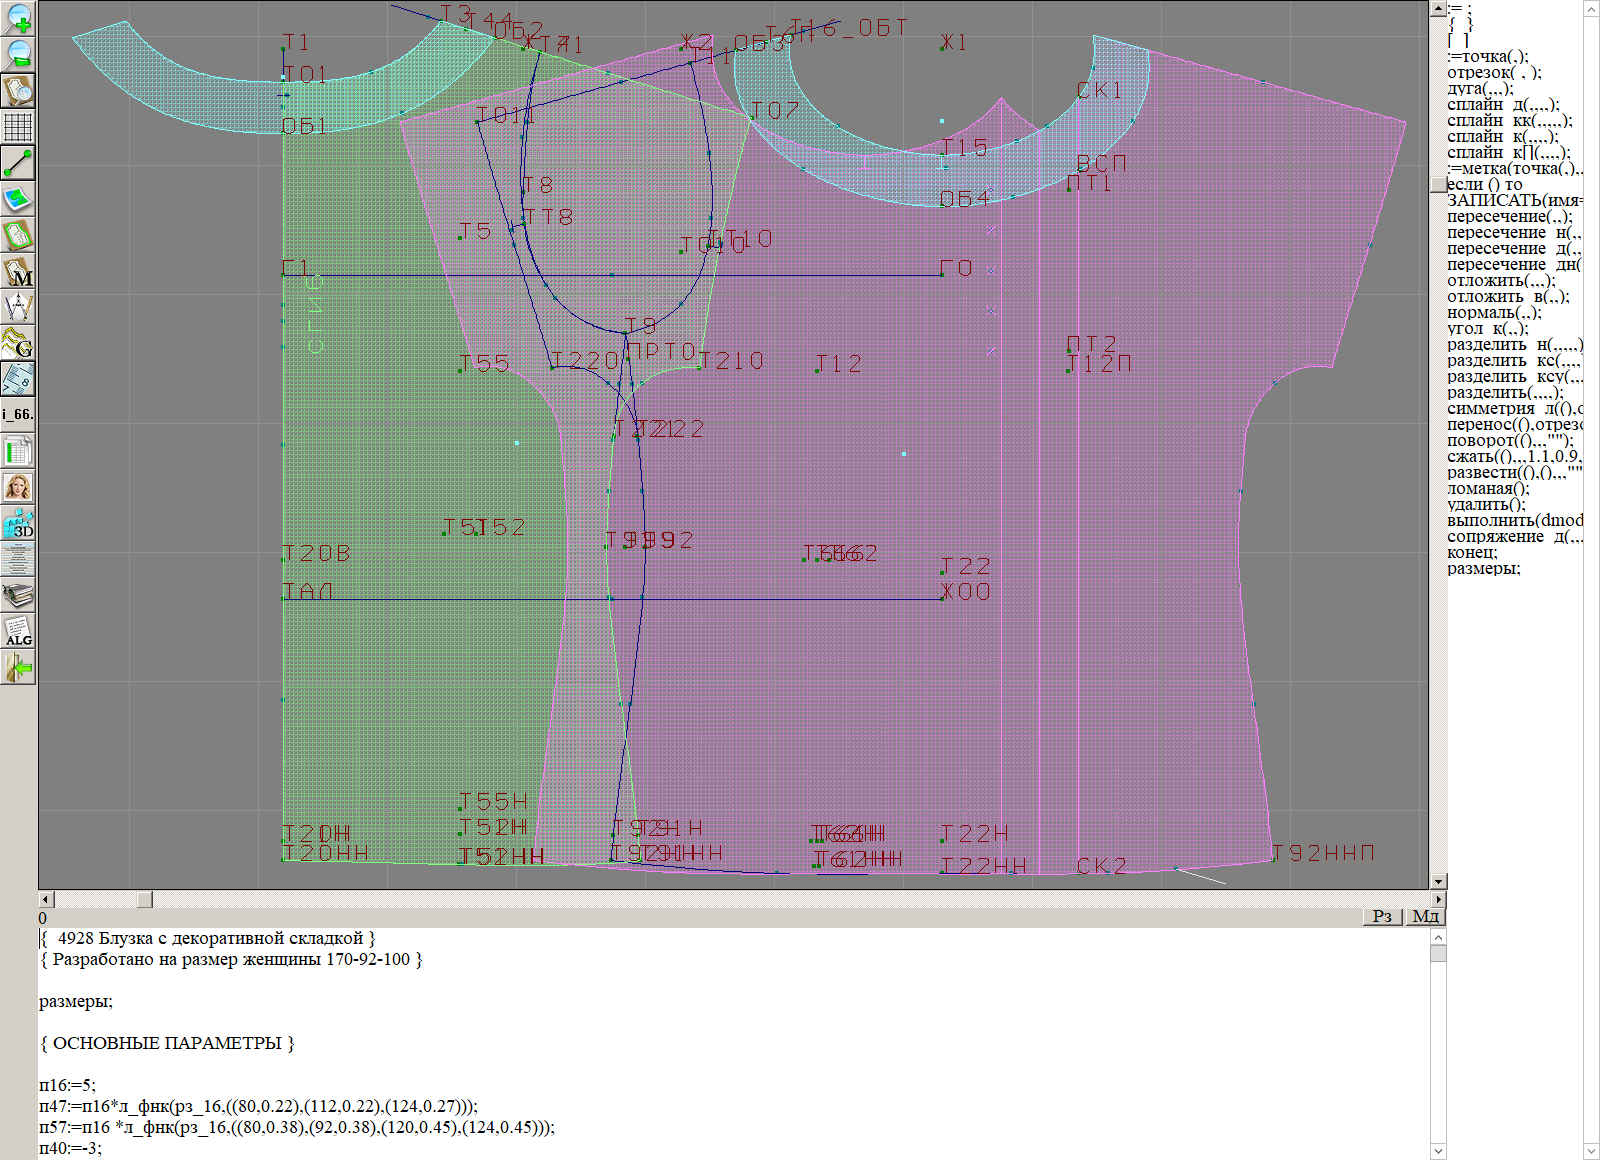The image size is (1600, 1160).
Task: Toggle the line segment tool button
Action: (x=18, y=163)
